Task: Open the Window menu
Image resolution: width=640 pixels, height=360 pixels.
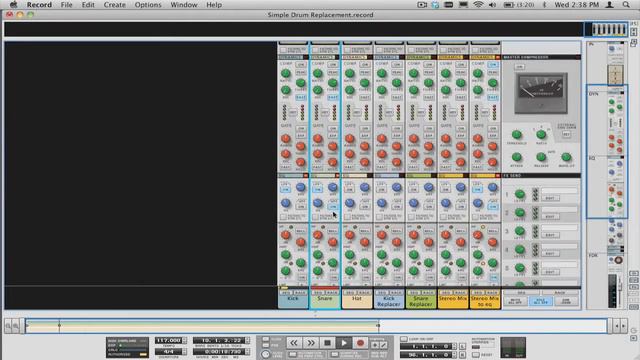Action: (184, 5)
